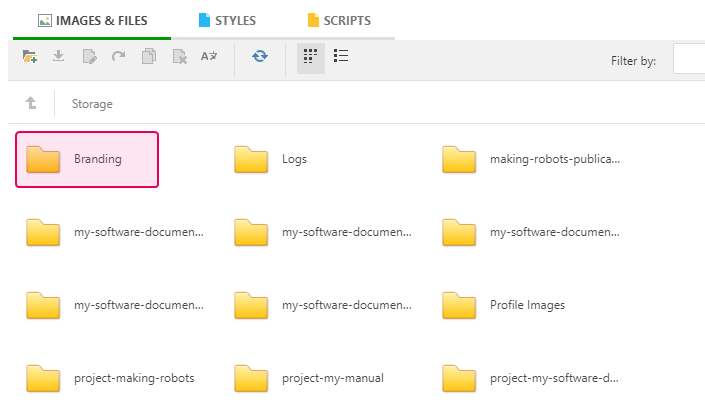This screenshot has height=408, width=705.
Task: Click the copy file icon
Action: coord(149,56)
